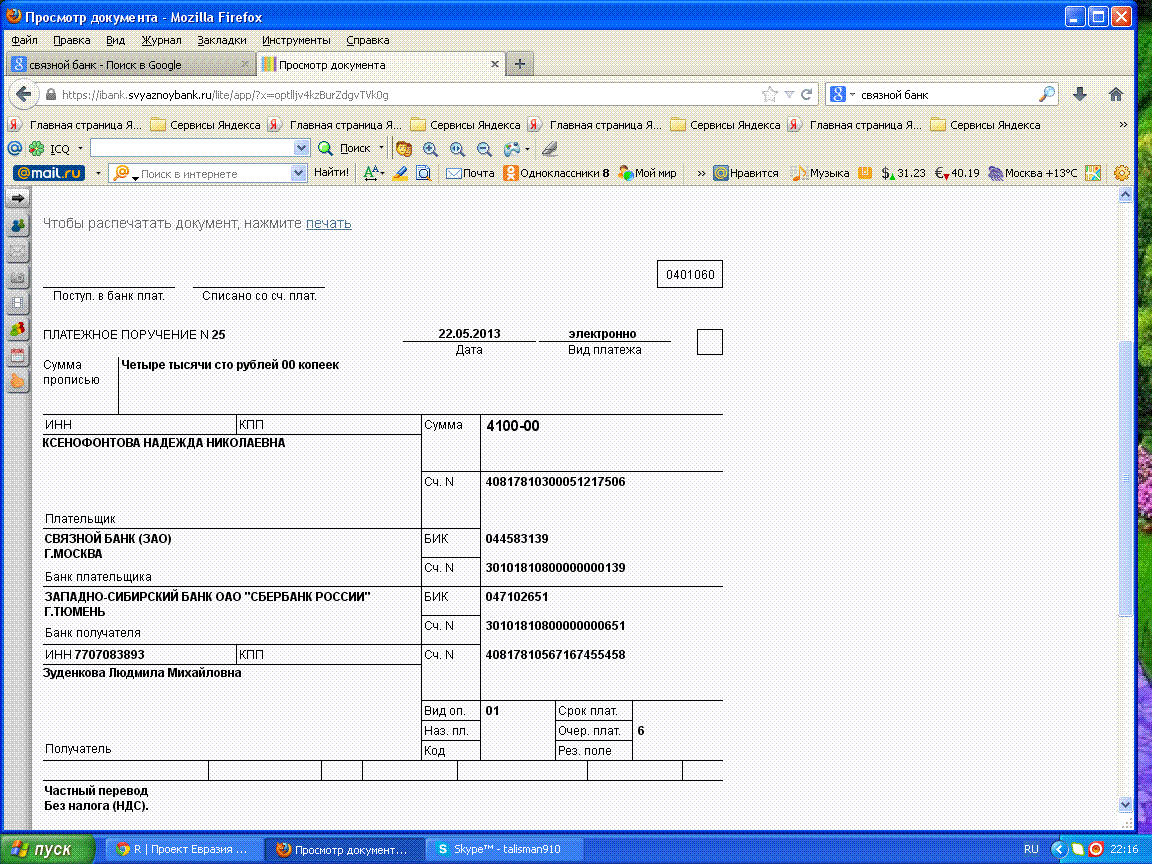Click the zoom-in magnifier toolbar icon

tap(431, 148)
